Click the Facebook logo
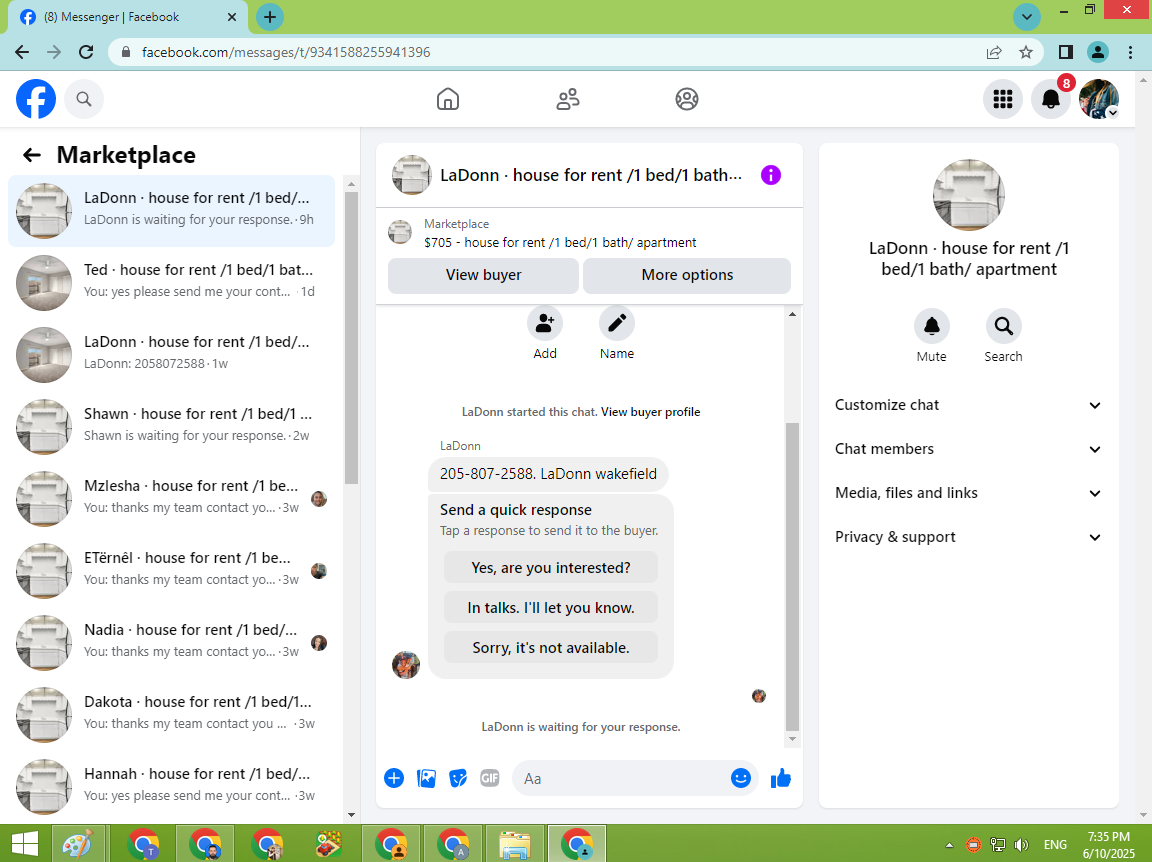 point(36,99)
